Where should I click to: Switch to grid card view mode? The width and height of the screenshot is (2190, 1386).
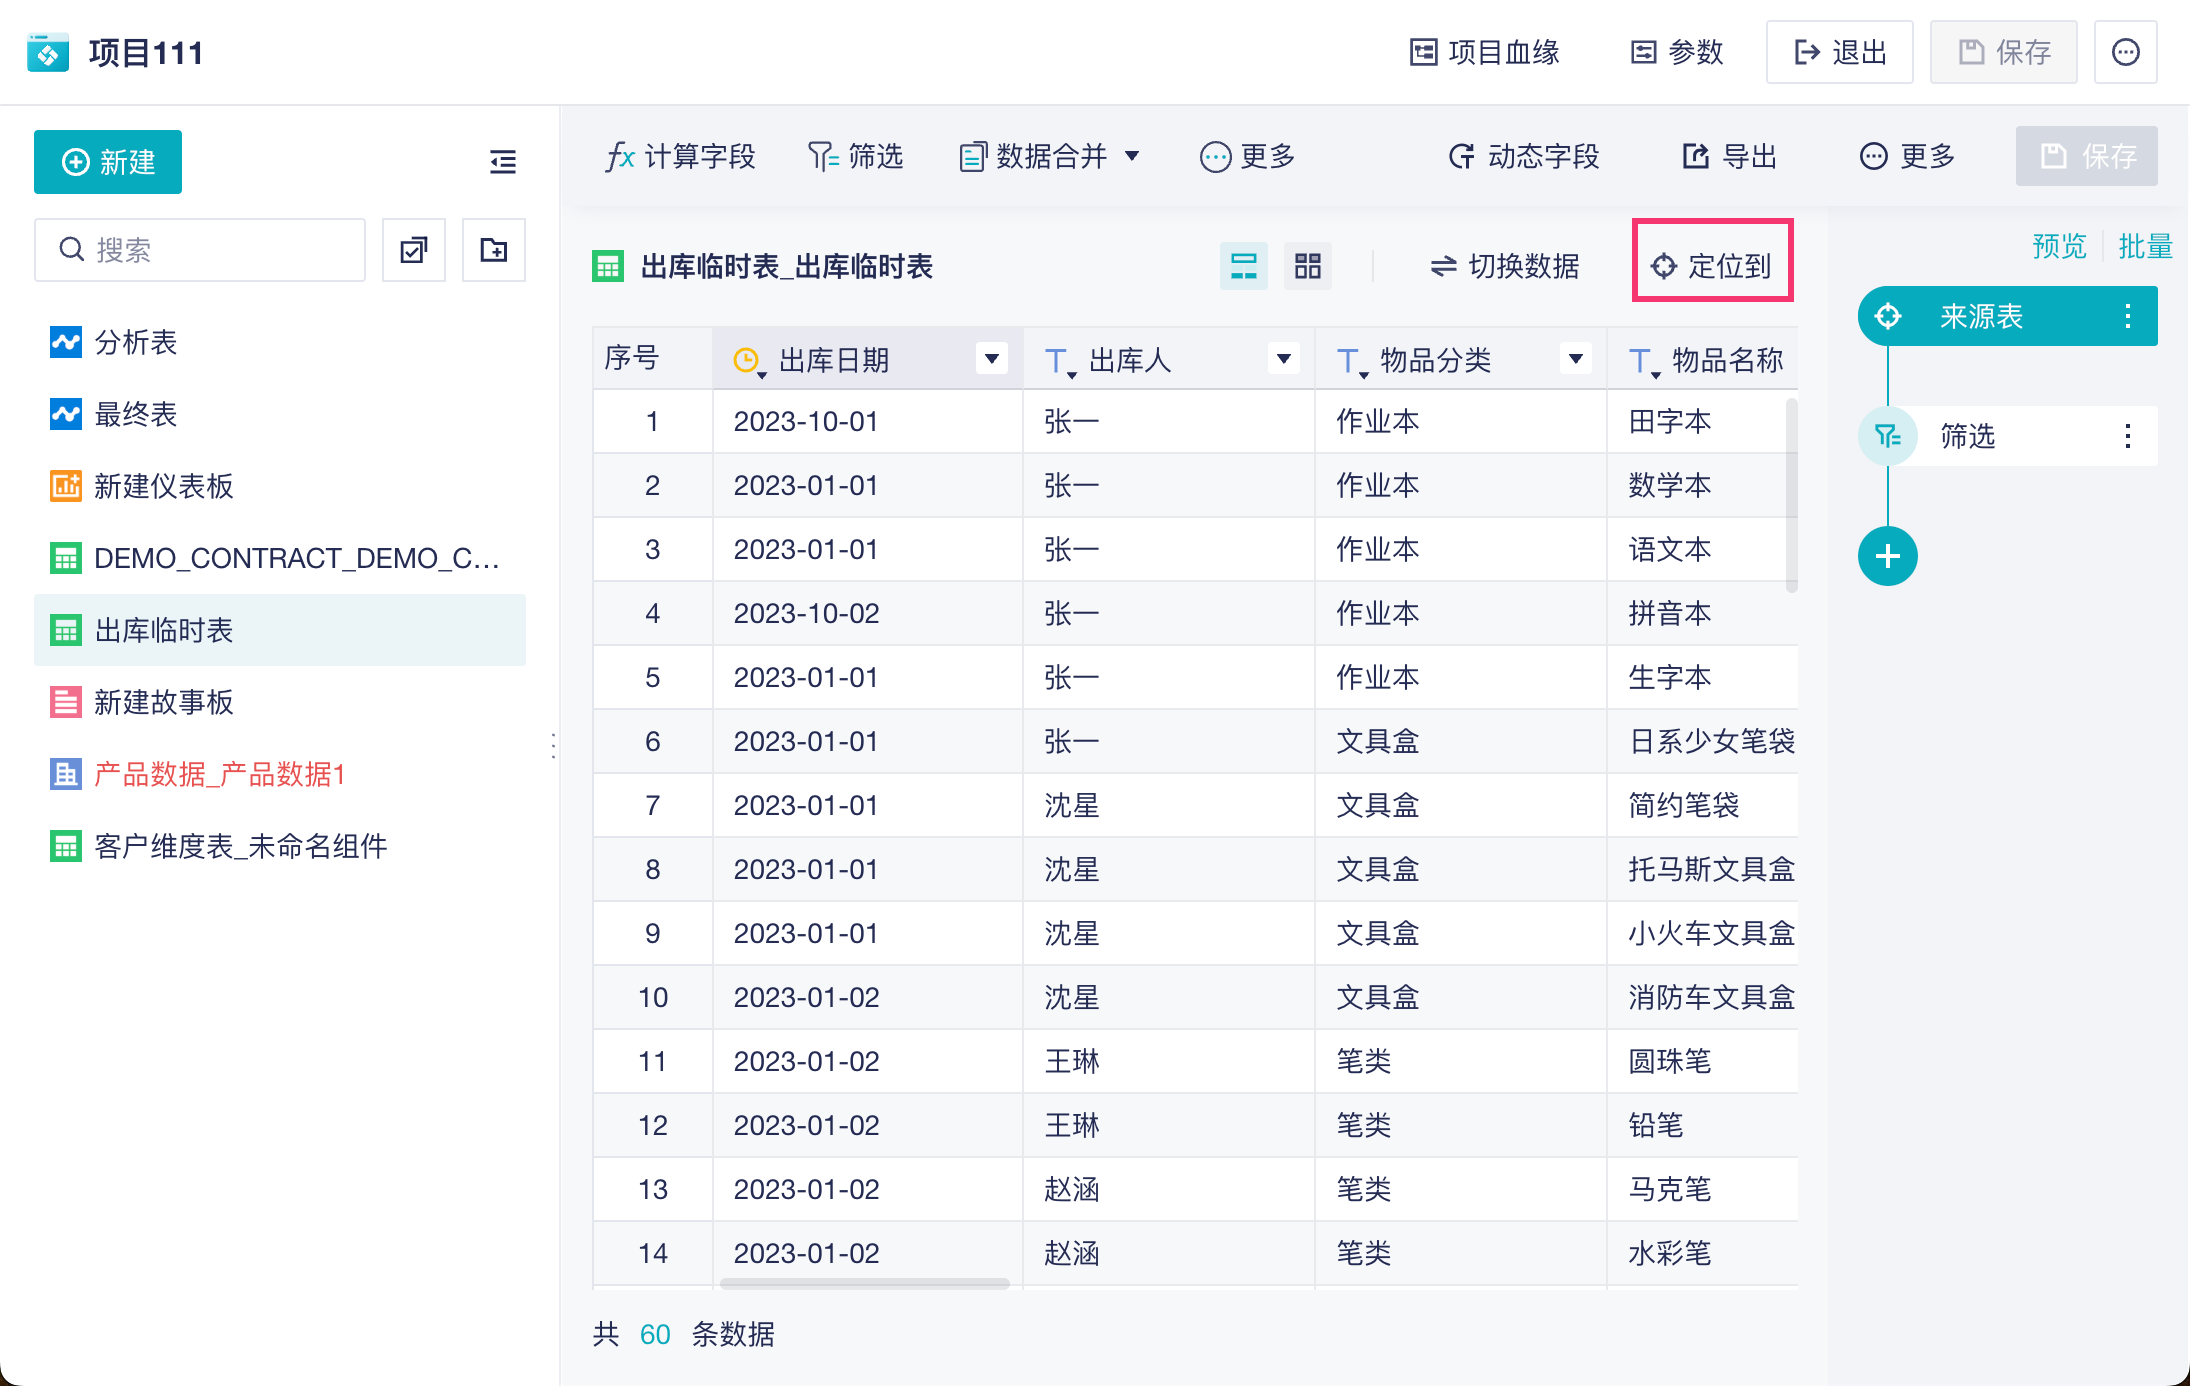pyautogui.click(x=1307, y=266)
